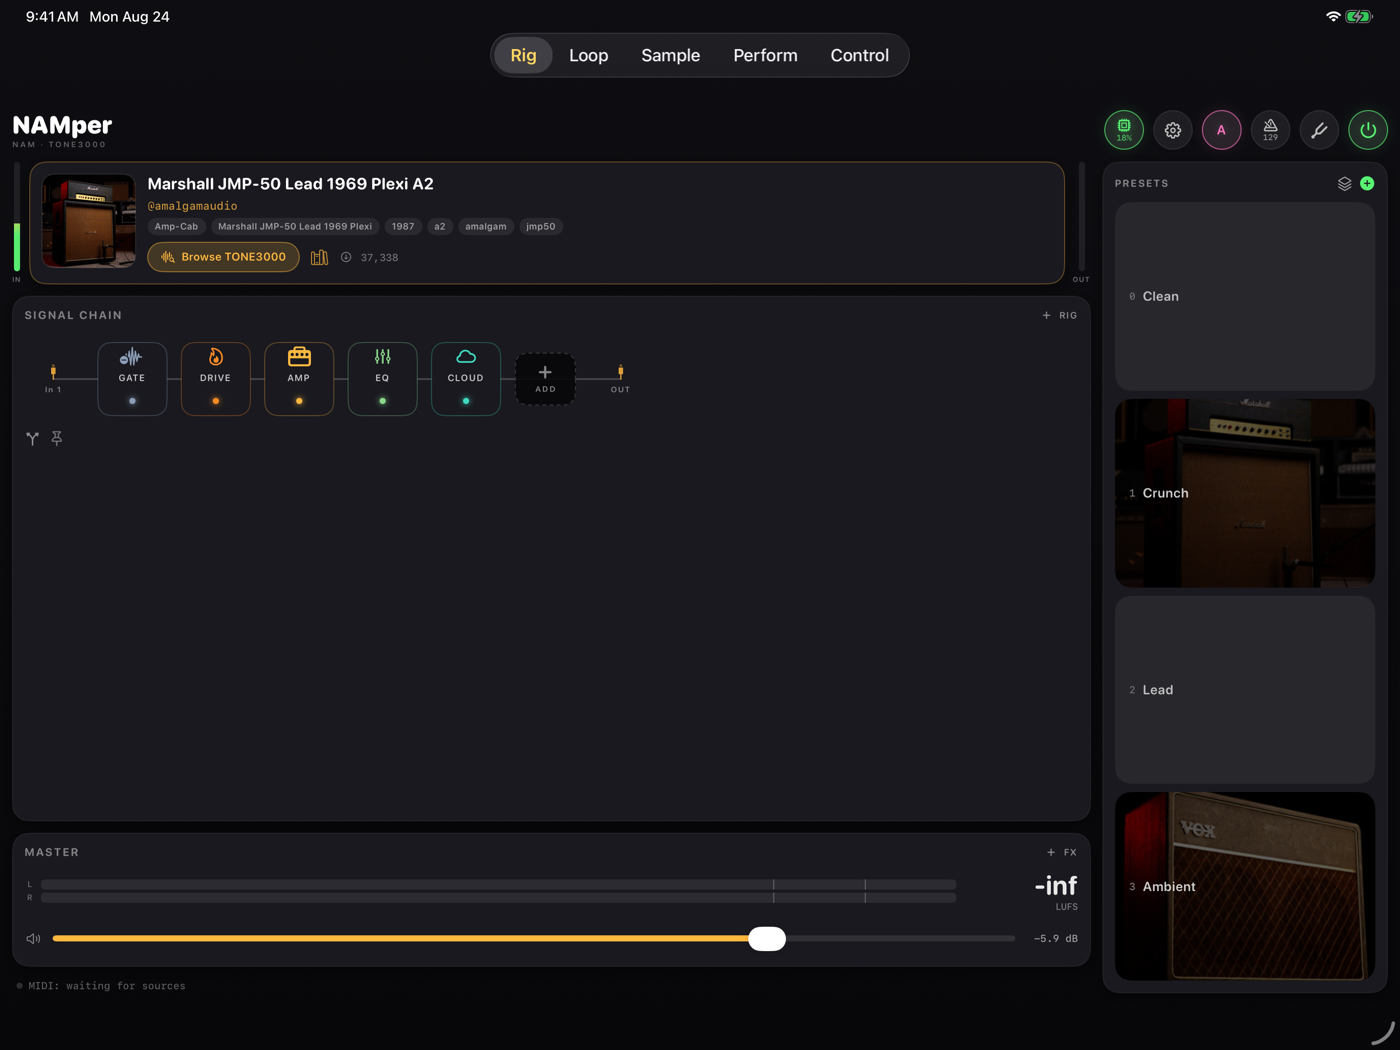Viewport: 1400px width, 1050px height.
Task: Click the 37,338 download count
Action: coord(379,258)
